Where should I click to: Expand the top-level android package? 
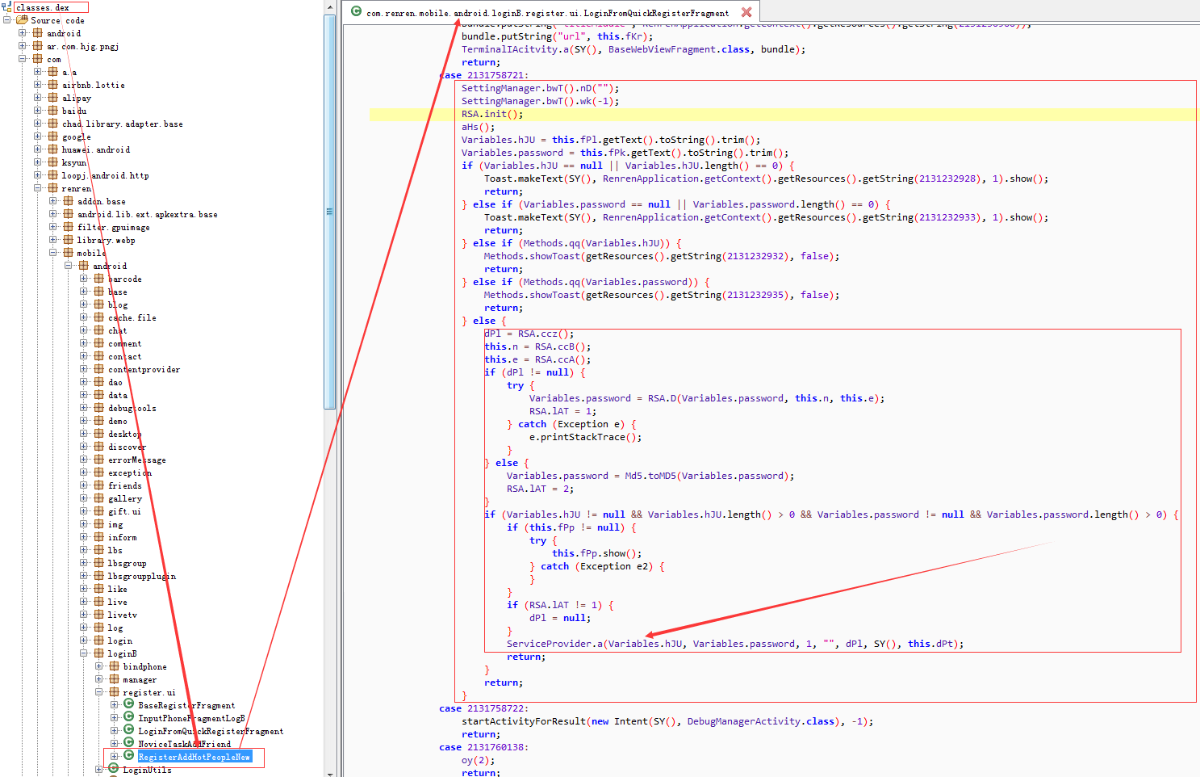(x=23, y=33)
